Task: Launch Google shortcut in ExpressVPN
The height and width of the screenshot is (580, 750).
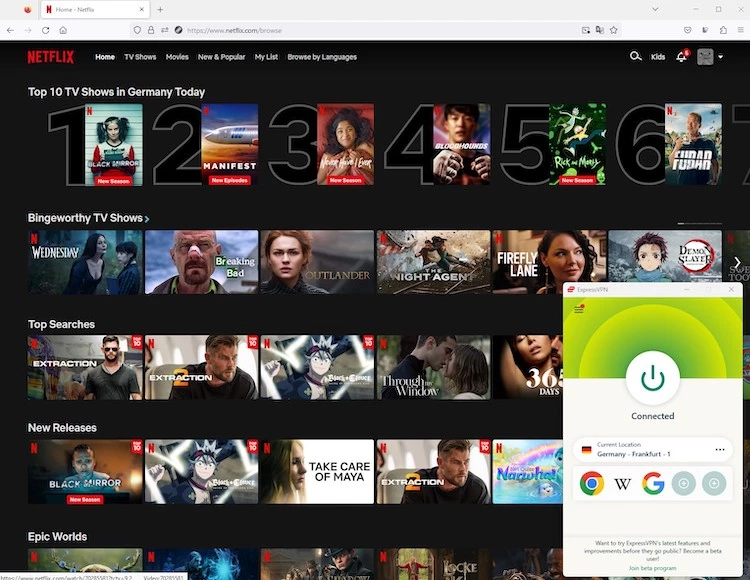Action: tap(653, 483)
